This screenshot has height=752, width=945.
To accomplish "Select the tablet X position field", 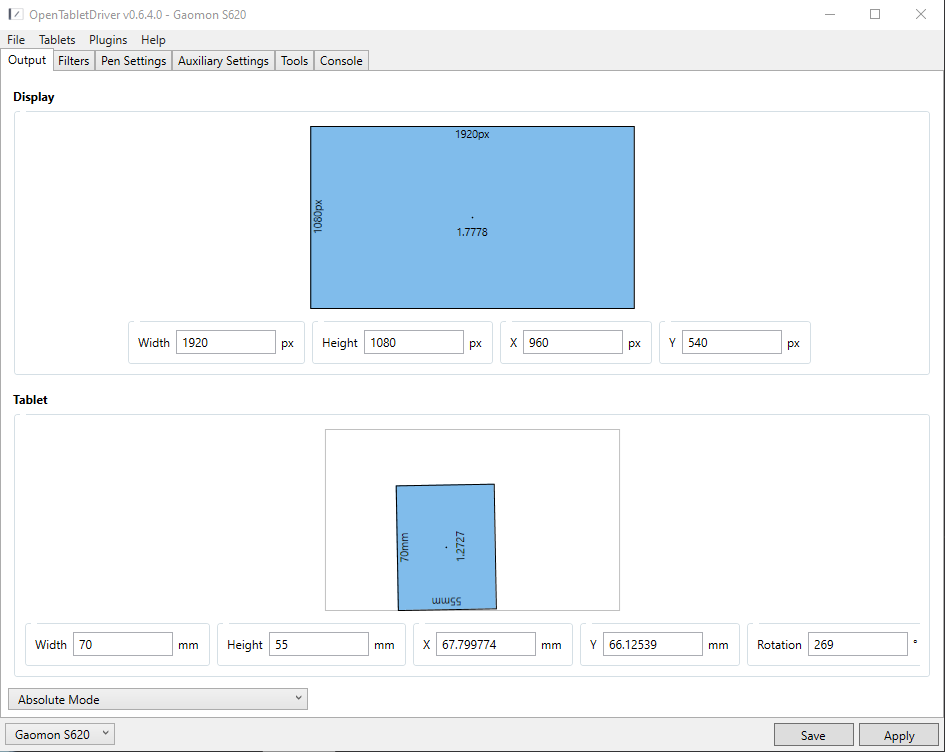I will 485,645.
